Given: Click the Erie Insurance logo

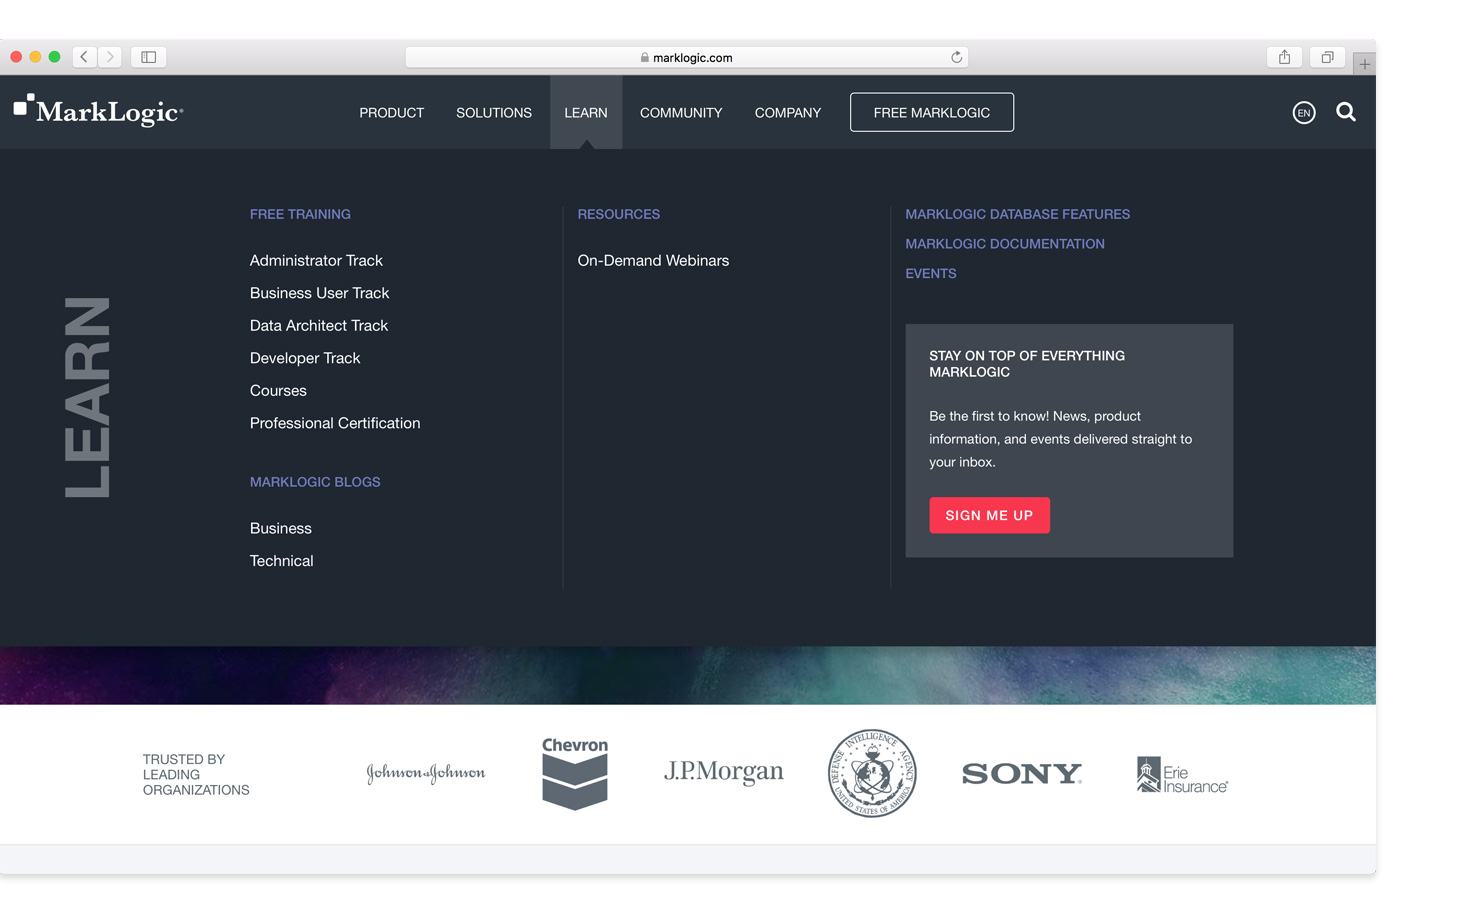Looking at the screenshot, I should [x=1182, y=775].
